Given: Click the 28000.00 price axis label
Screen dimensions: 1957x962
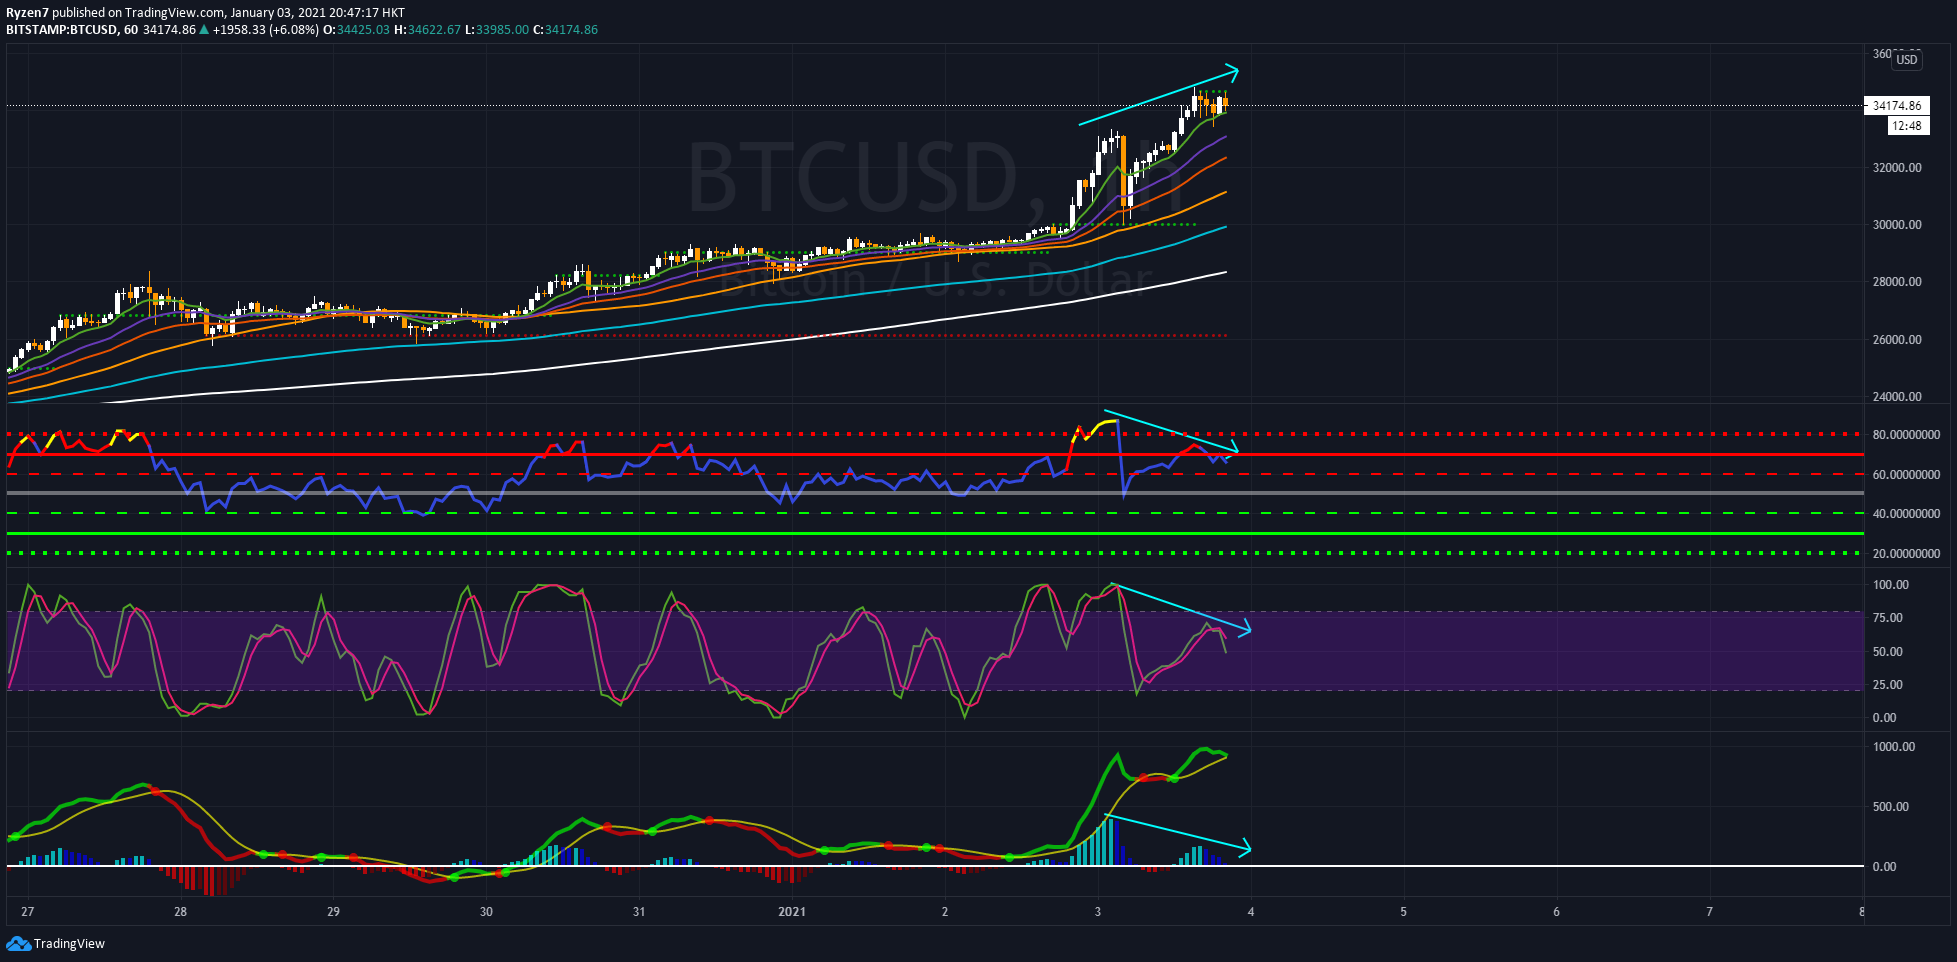Looking at the screenshot, I should tap(1897, 282).
